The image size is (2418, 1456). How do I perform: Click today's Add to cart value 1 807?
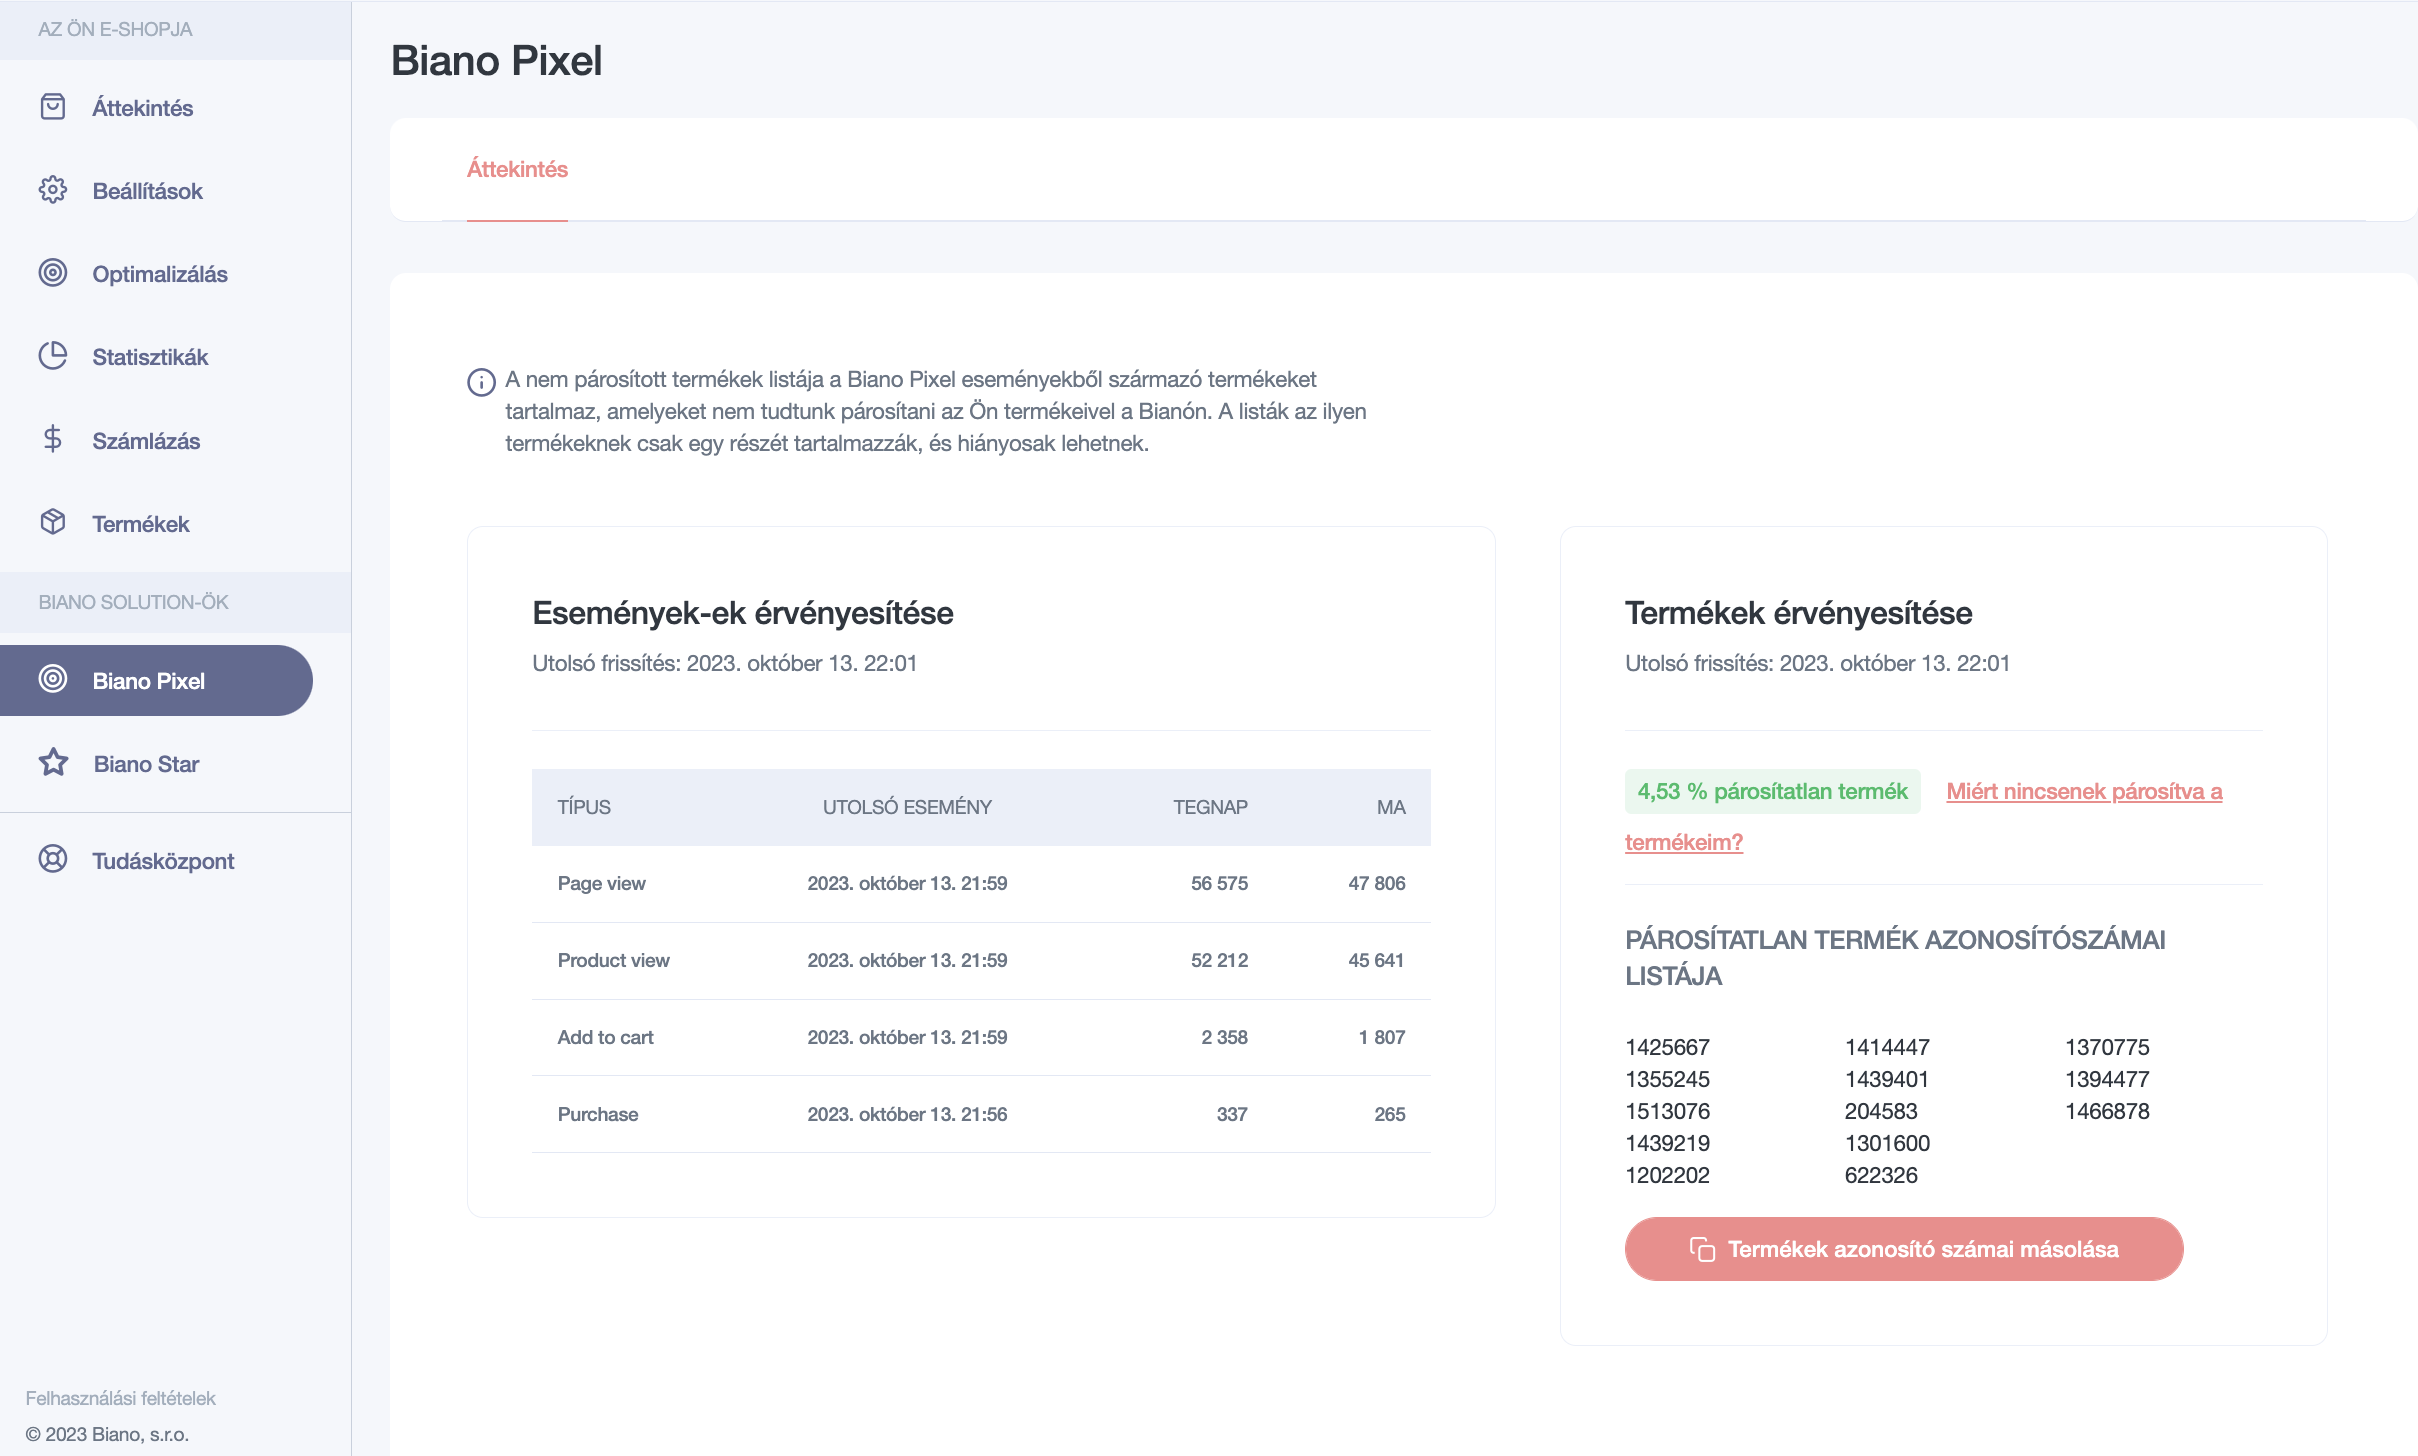(1381, 1037)
